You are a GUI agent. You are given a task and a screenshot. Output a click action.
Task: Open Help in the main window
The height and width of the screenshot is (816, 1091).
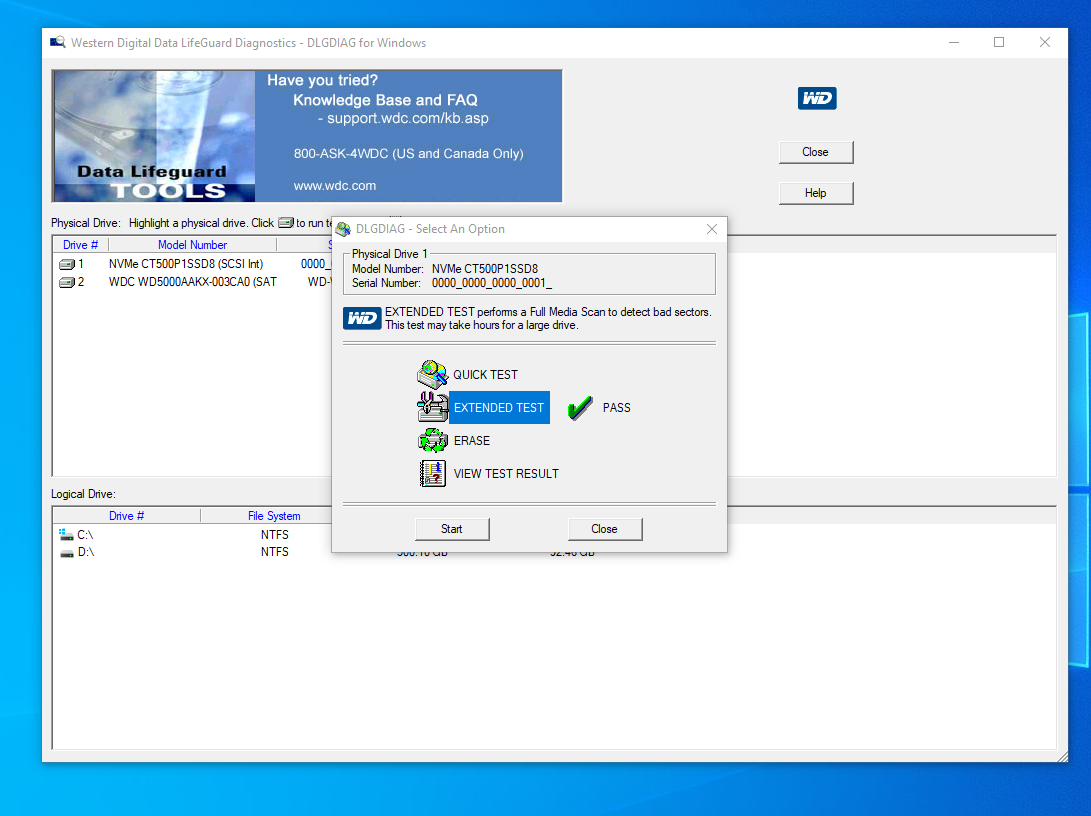815,193
